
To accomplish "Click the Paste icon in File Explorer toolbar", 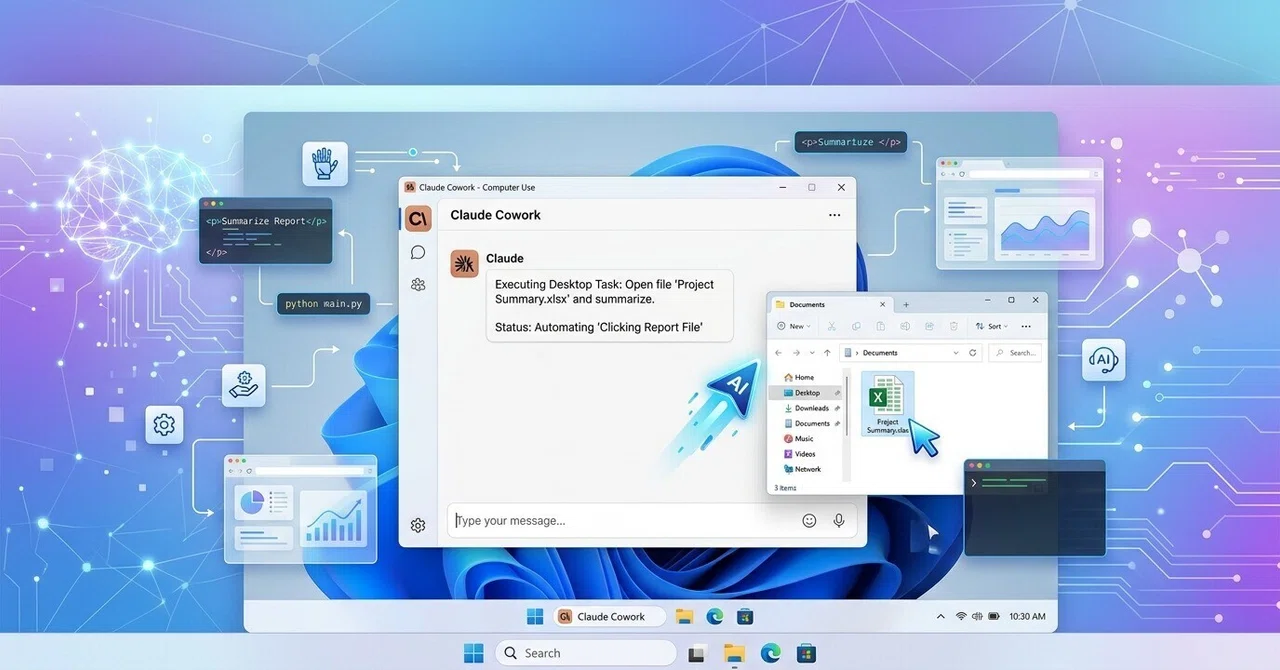I will coord(881,326).
